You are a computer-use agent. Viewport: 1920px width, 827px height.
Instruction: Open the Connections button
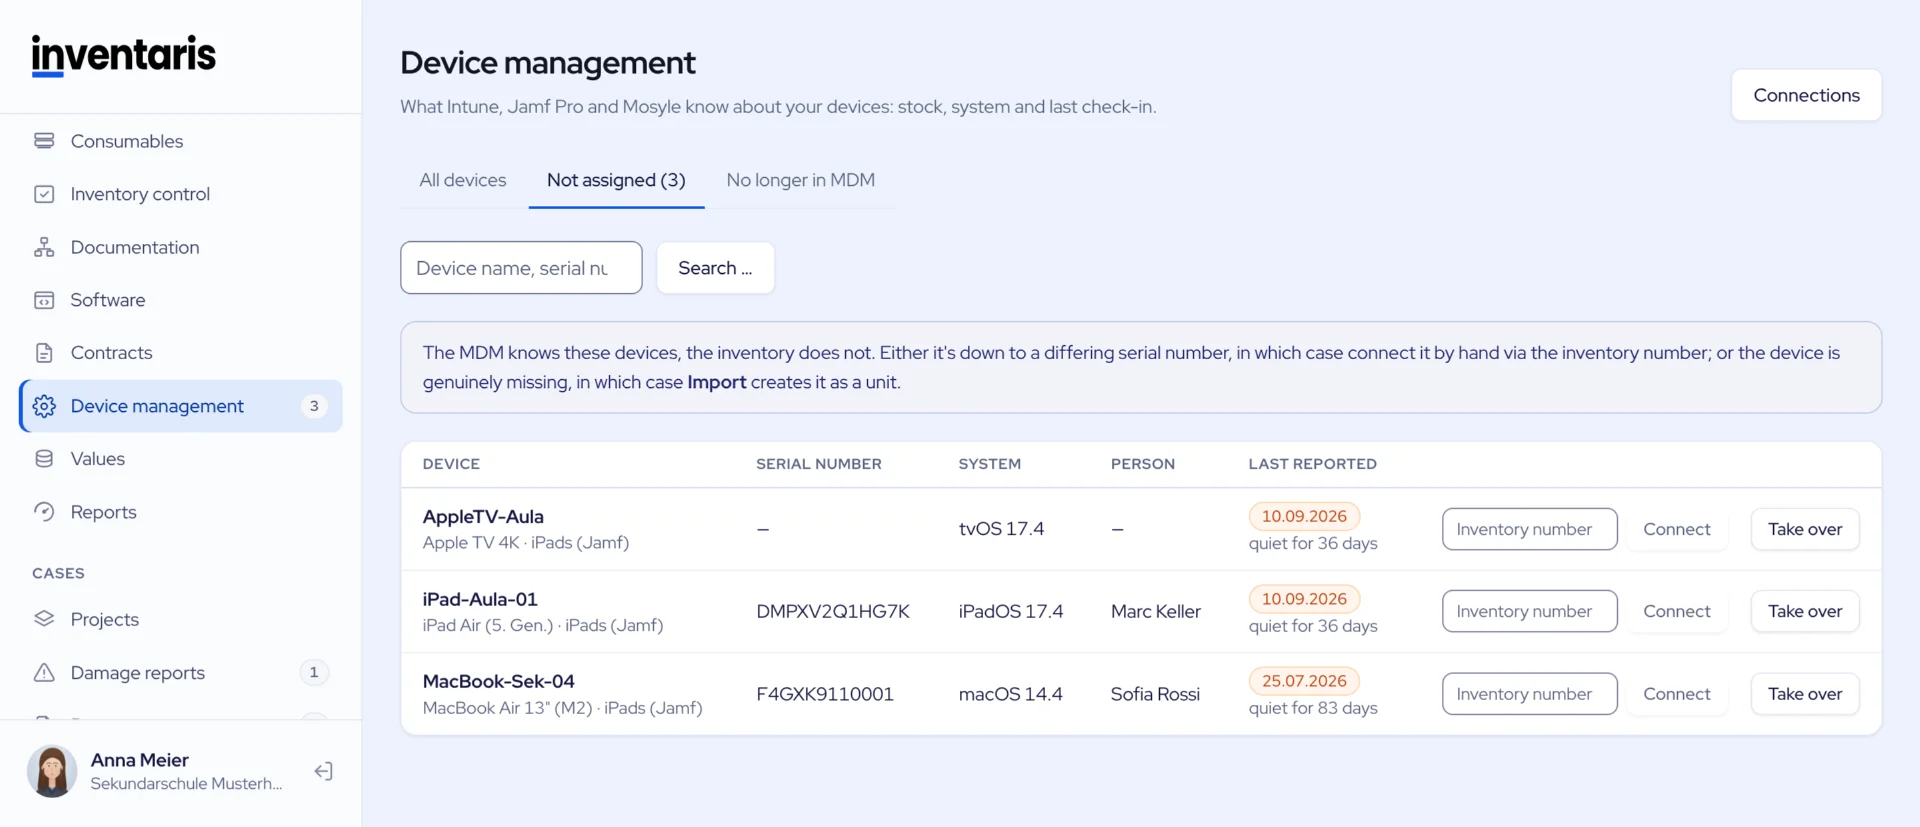(x=1806, y=95)
